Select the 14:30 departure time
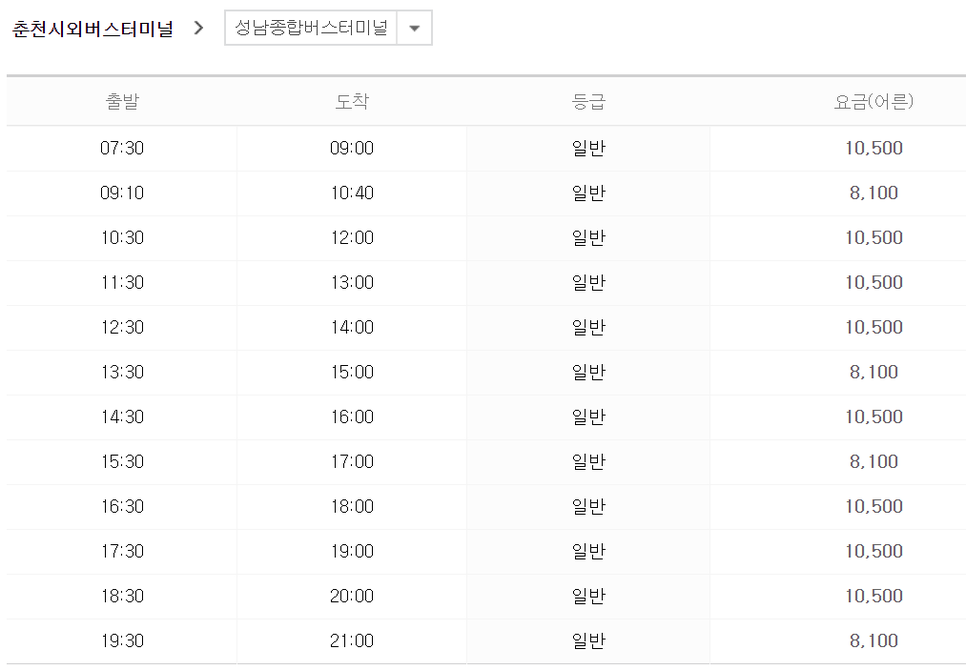 122,417
